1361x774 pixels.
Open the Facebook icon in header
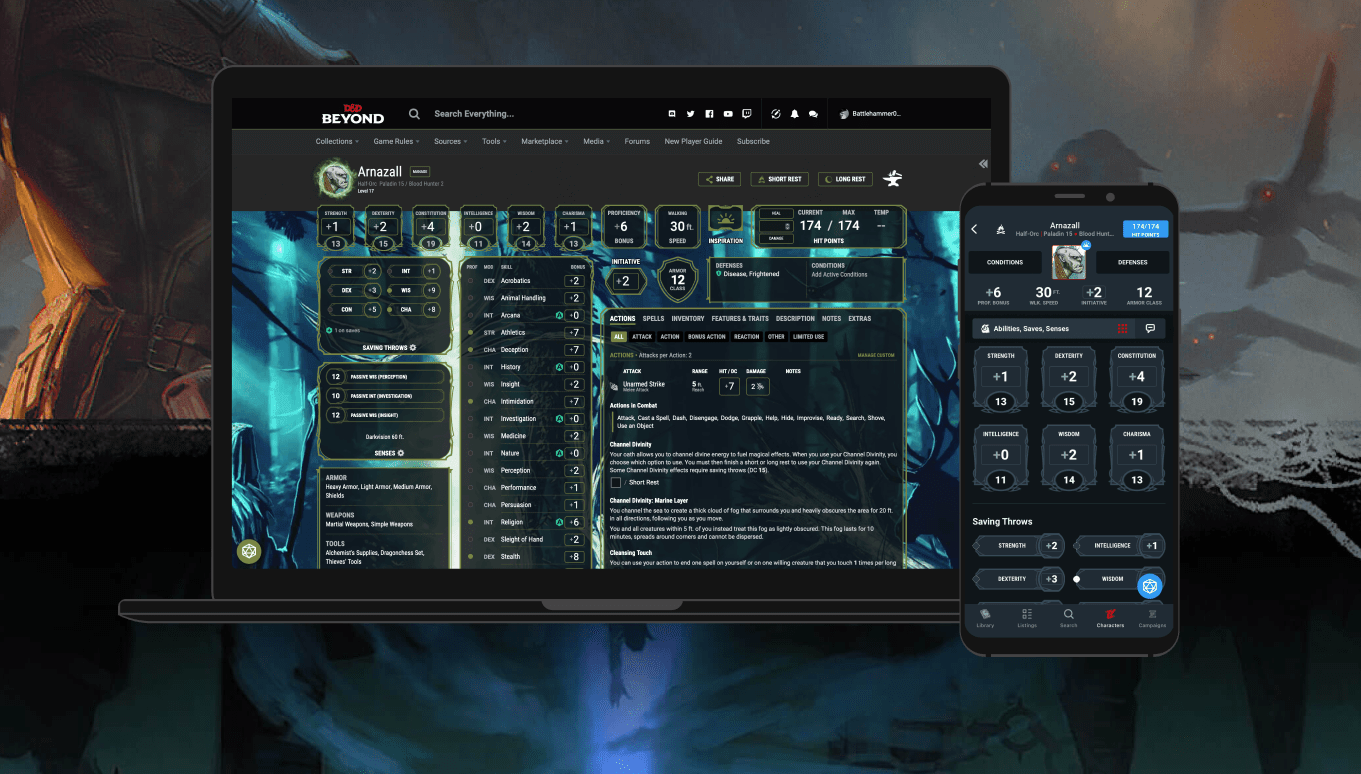709,114
